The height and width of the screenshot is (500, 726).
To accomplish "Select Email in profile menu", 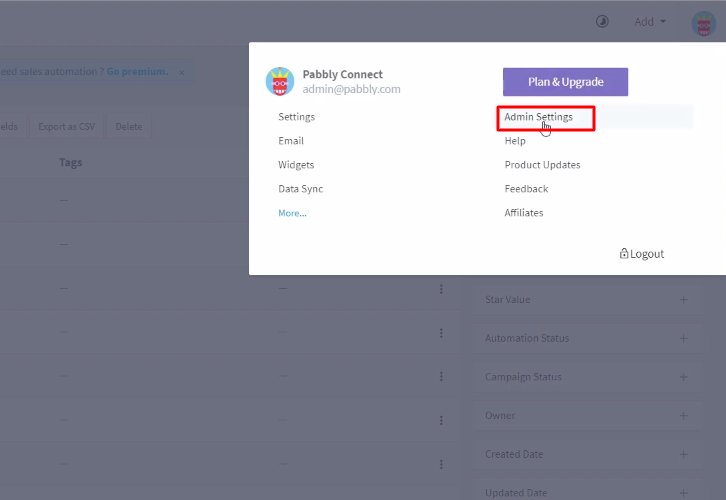I will [291, 141].
